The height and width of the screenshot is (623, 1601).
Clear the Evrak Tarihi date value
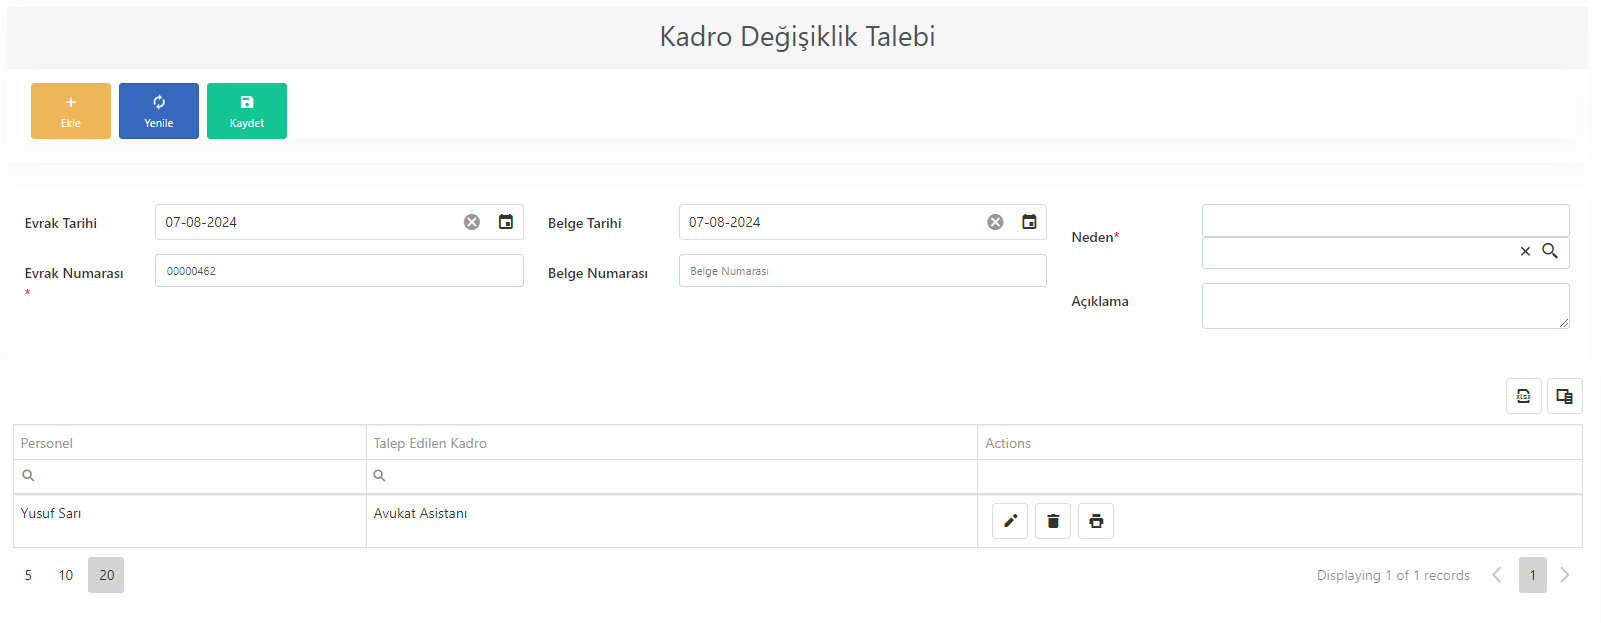click(x=472, y=222)
